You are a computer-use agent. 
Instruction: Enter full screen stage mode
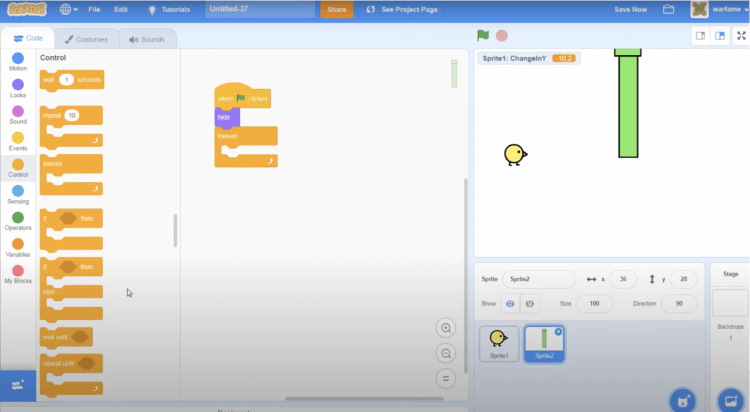click(741, 36)
